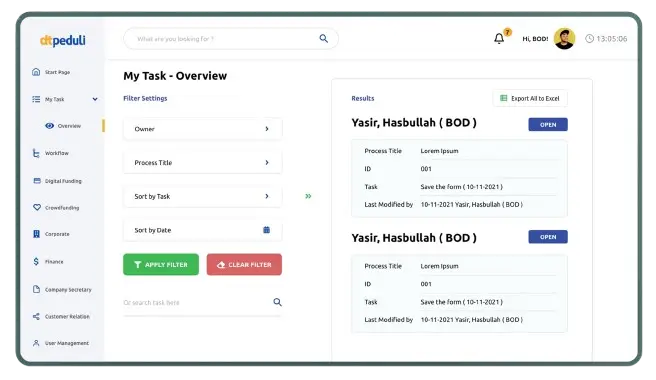The height and width of the screenshot is (380, 656).
Task: Click Export All to Excel
Action: coord(530,98)
